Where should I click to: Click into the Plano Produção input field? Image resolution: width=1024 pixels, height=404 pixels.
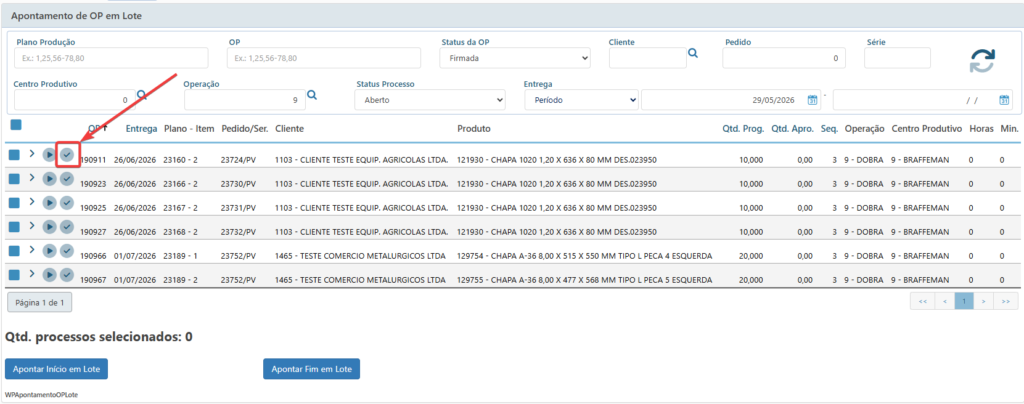pyautogui.click(x=111, y=58)
